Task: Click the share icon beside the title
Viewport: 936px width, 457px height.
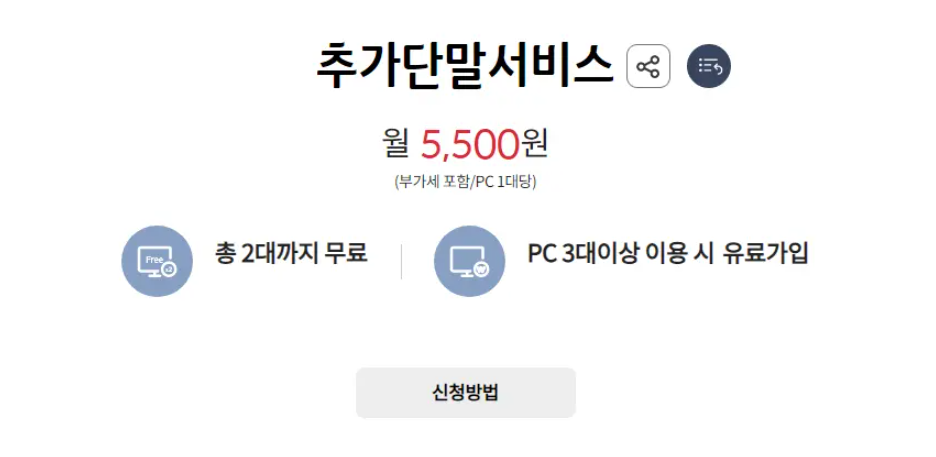Action: click(648, 66)
